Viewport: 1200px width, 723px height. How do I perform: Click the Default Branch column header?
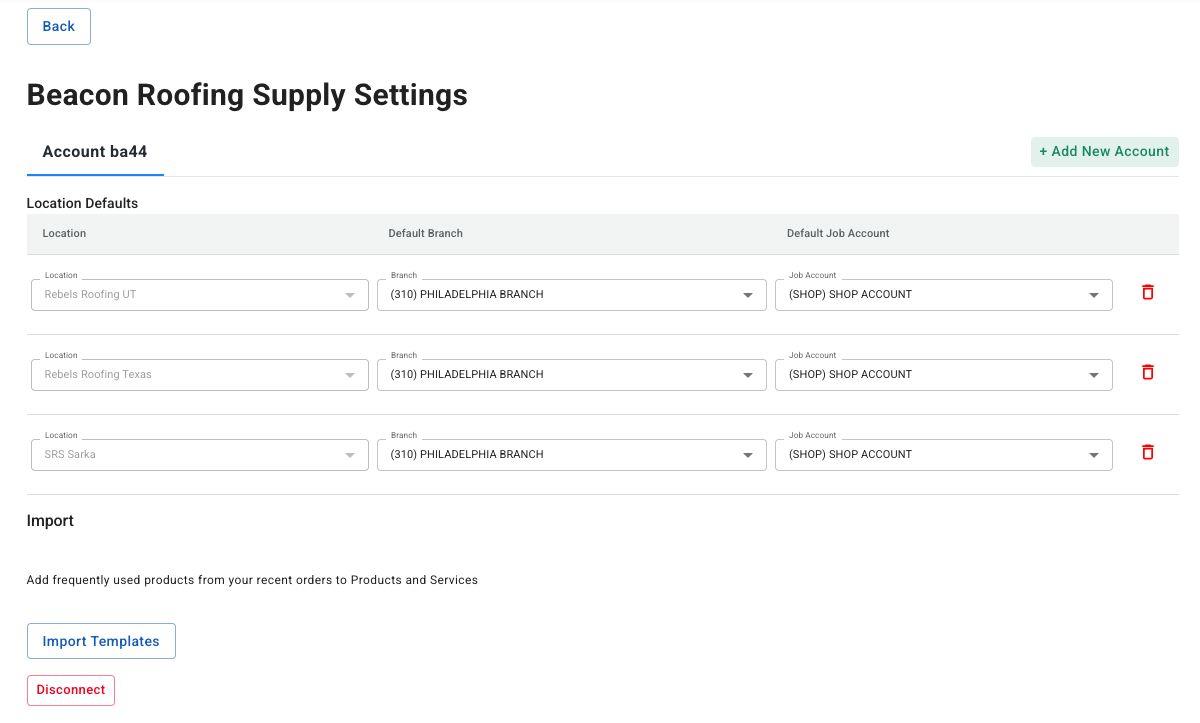[x=425, y=233]
